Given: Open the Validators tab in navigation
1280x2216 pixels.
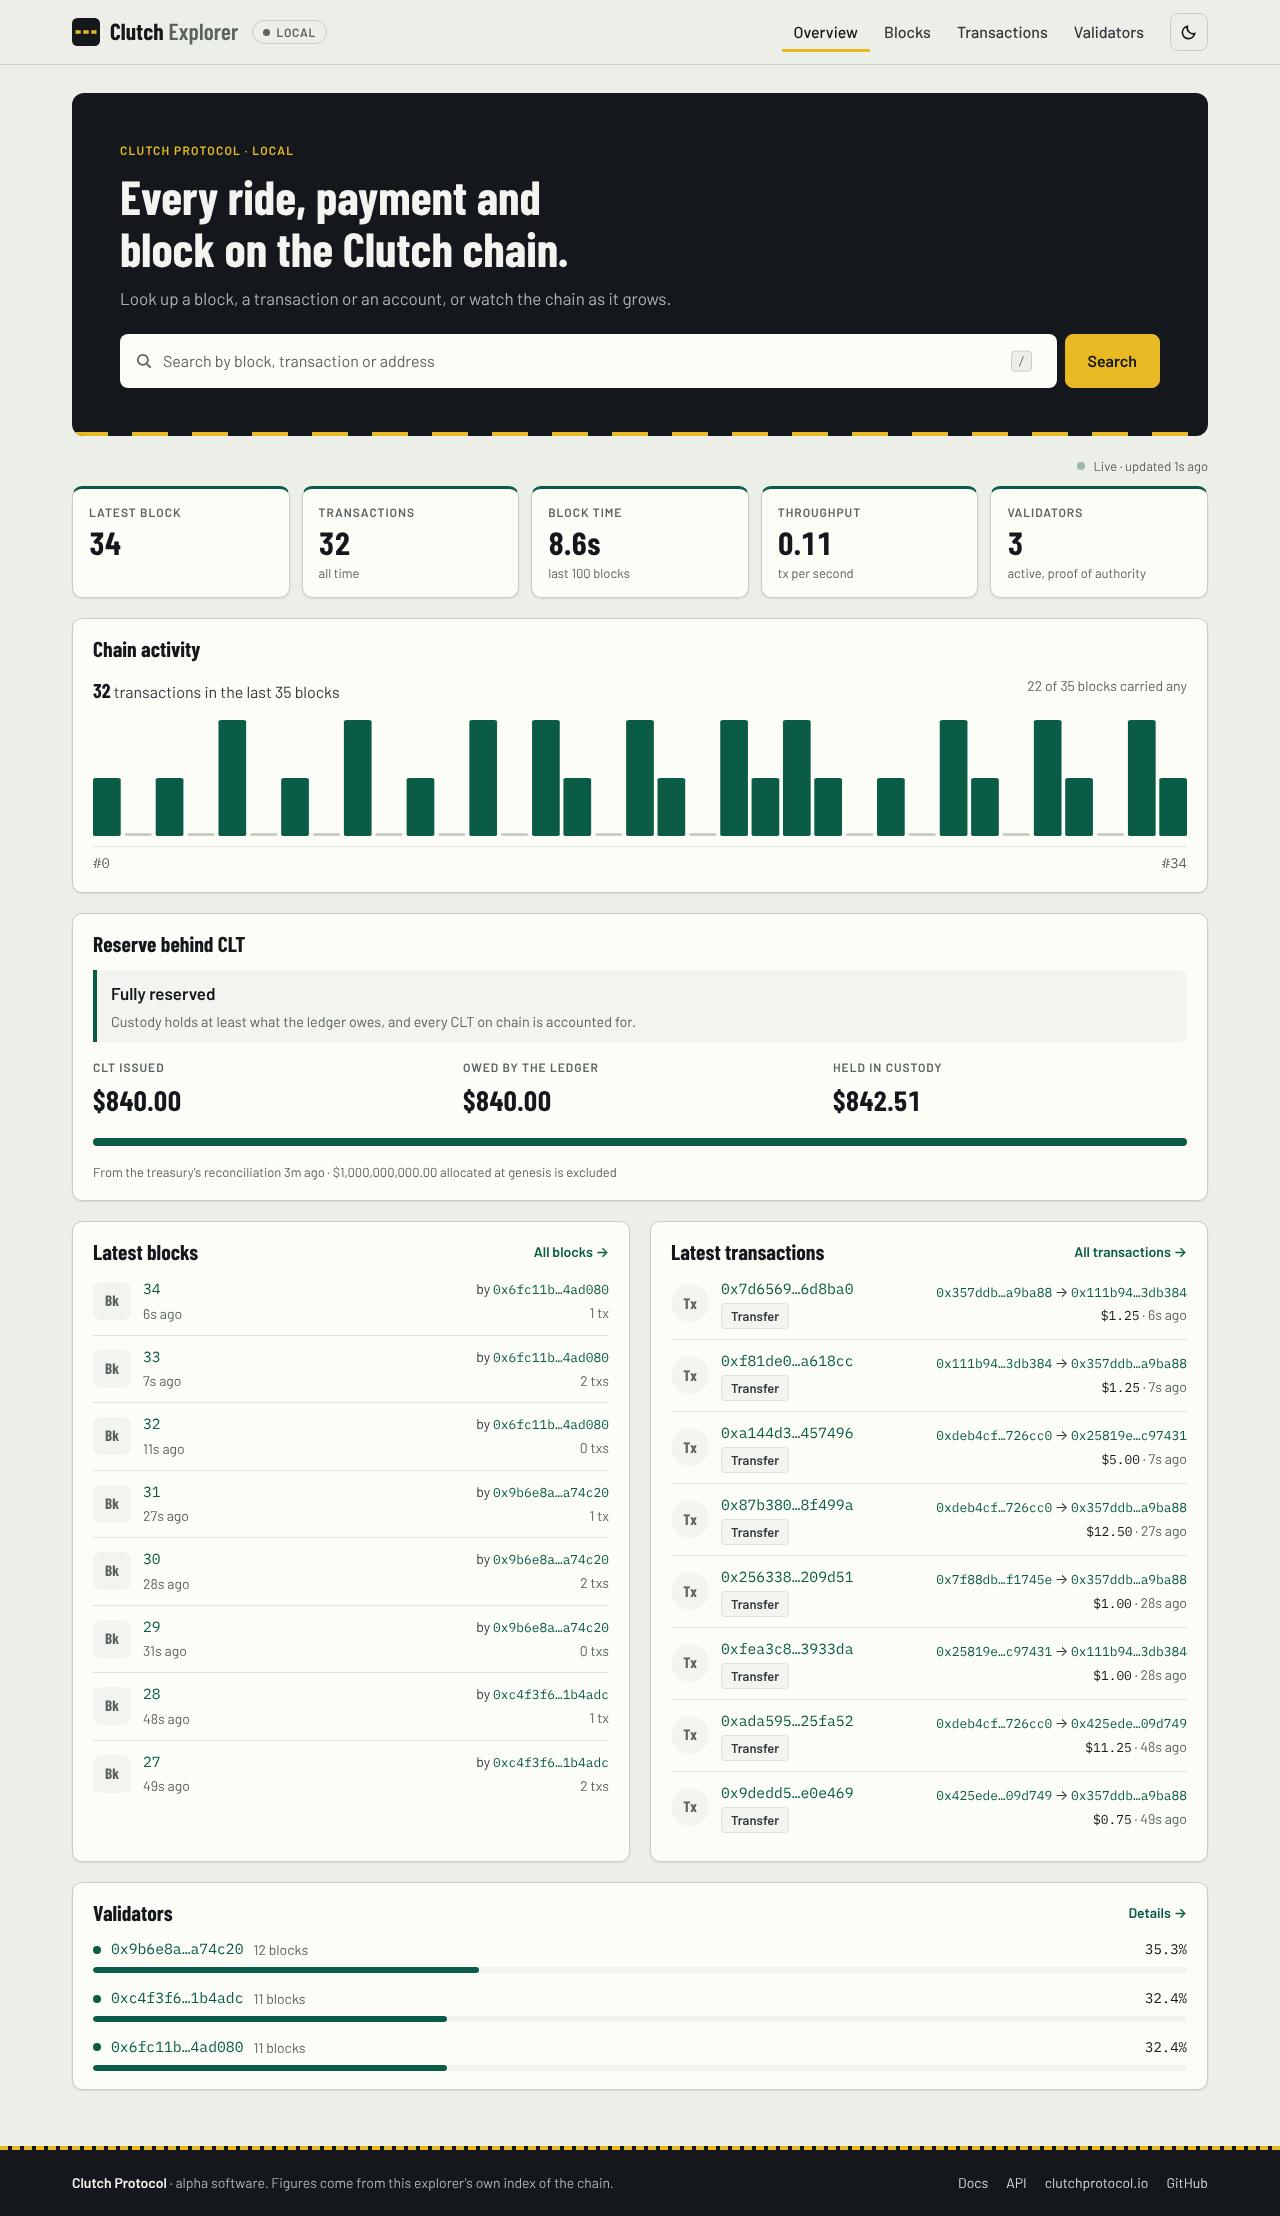Looking at the screenshot, I should pos(1108,33).
